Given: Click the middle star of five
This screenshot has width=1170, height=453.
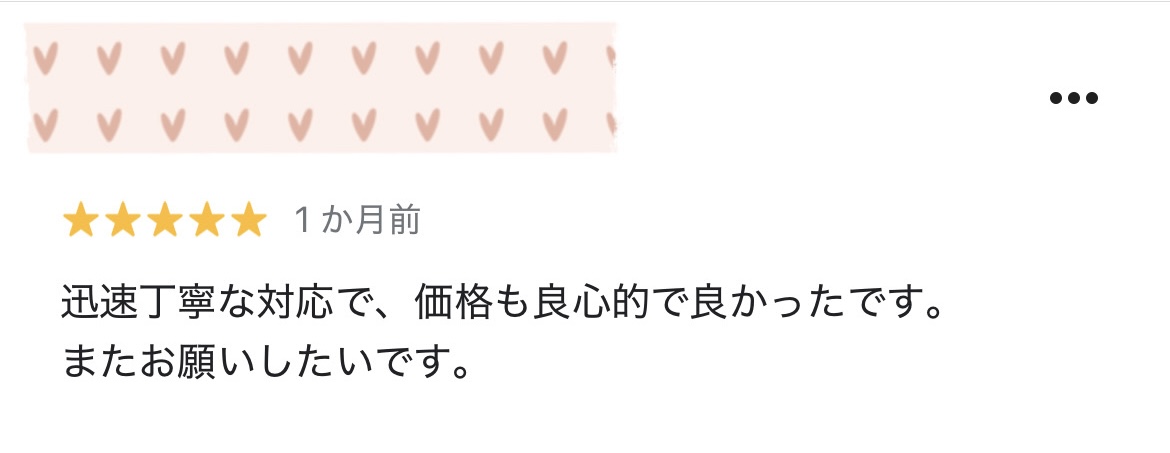Looking at the screenshot, I should coord(164,220).
